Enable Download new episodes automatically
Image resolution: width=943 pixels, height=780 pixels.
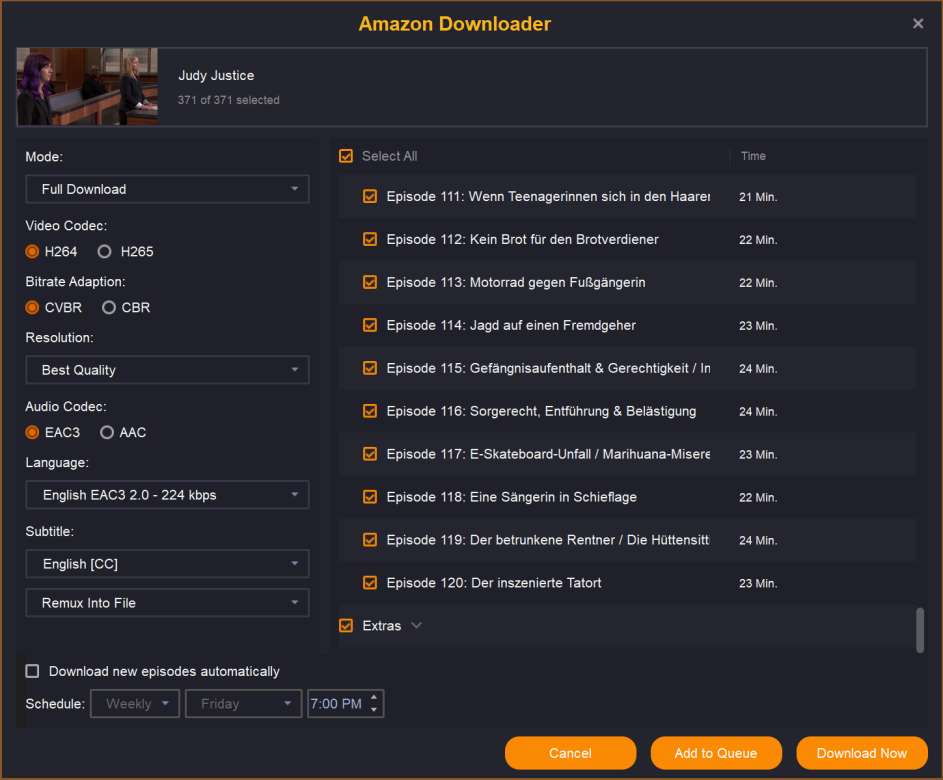[x=33, y=672]
